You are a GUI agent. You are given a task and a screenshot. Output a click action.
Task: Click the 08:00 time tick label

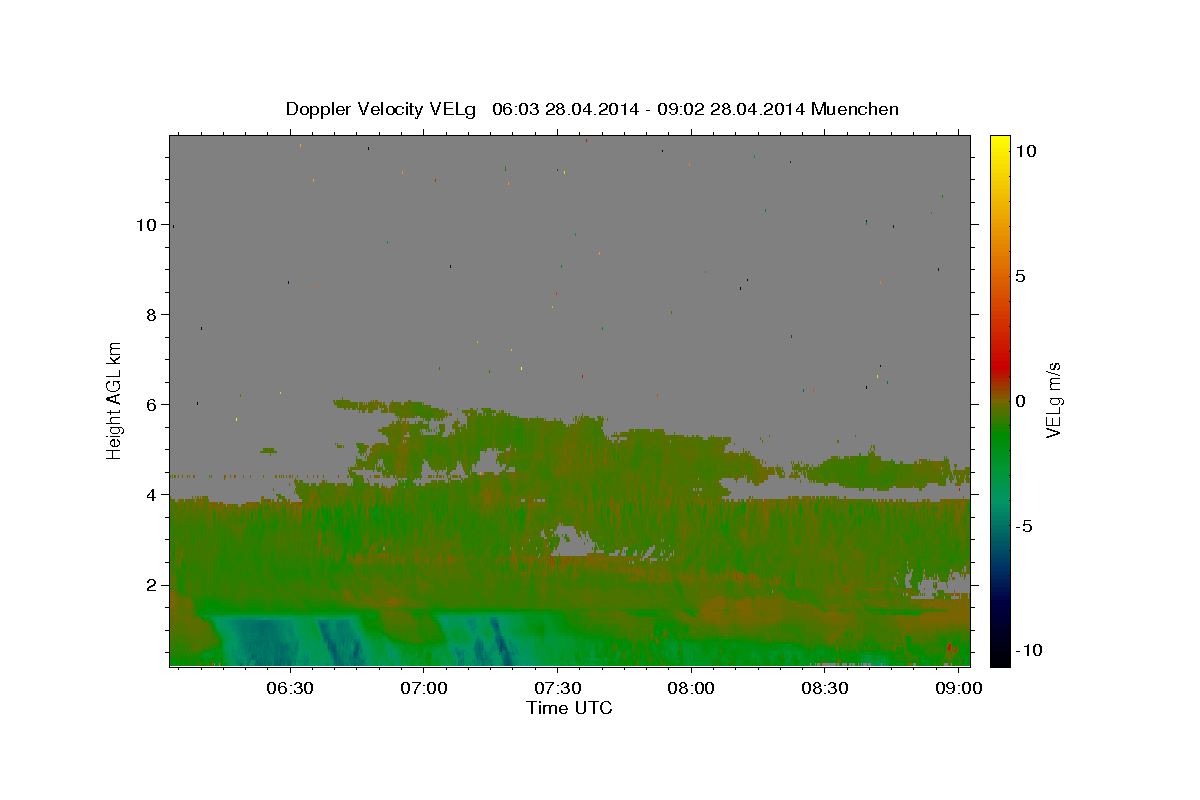click(691, 688)
